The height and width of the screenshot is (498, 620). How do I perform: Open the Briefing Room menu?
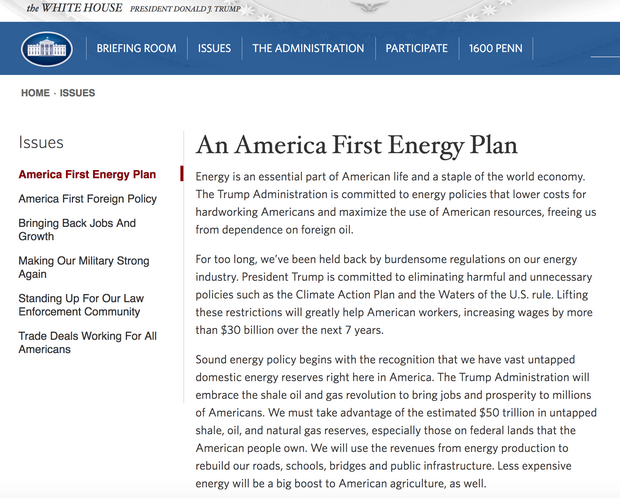[x=136, y=48]
